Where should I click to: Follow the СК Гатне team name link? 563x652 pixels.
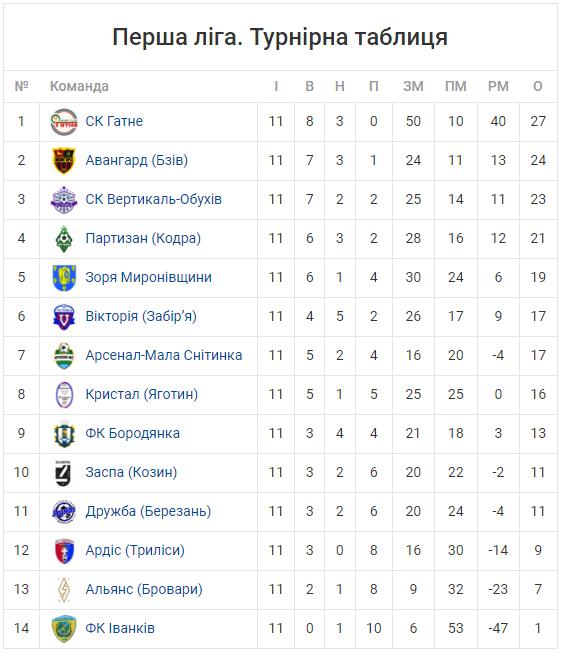click(114, 121)
